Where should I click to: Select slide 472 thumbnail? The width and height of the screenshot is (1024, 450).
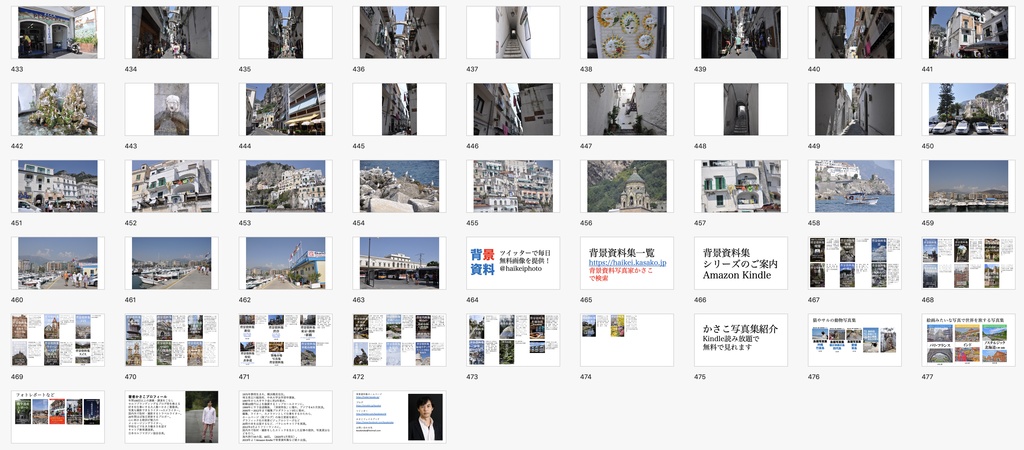pos(399,340)
